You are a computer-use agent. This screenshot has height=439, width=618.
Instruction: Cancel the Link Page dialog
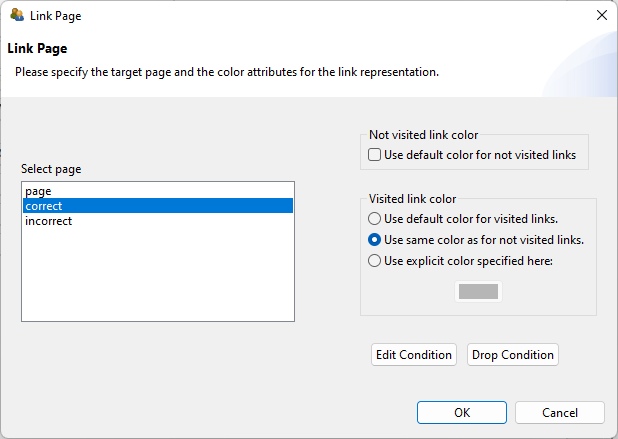[x=560, y=413]
